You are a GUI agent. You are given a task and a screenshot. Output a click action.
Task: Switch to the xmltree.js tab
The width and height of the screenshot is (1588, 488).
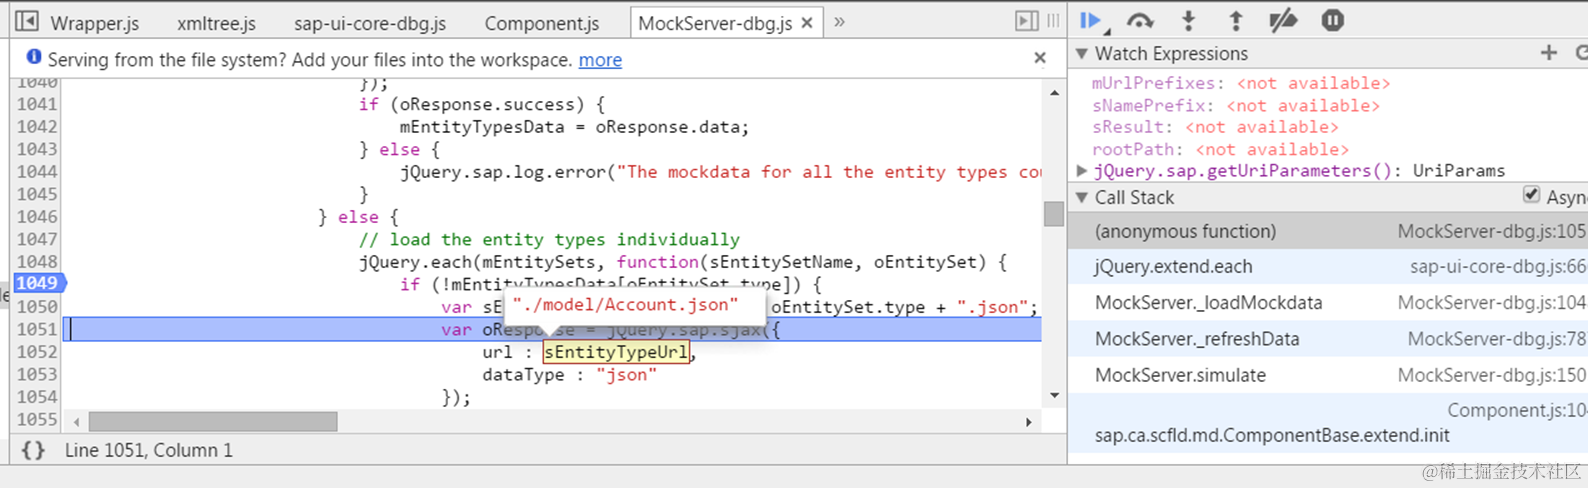216,22
